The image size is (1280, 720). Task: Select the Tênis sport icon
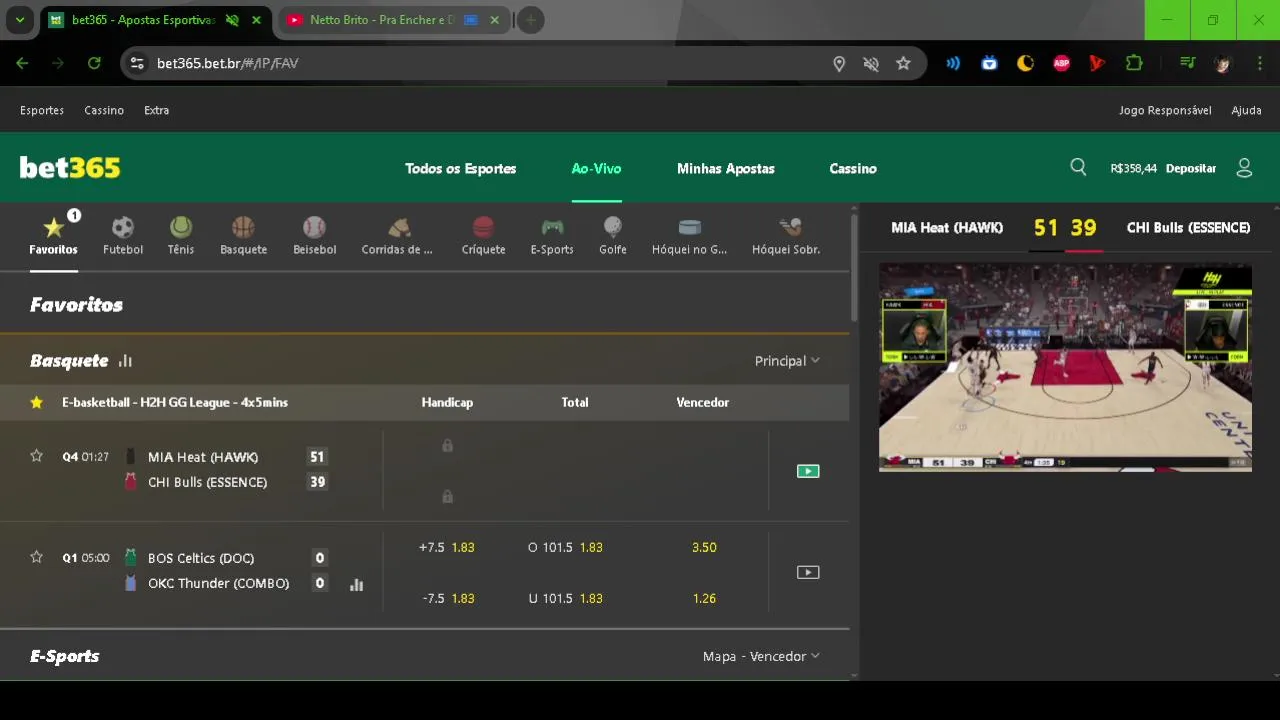click(181, 236)
